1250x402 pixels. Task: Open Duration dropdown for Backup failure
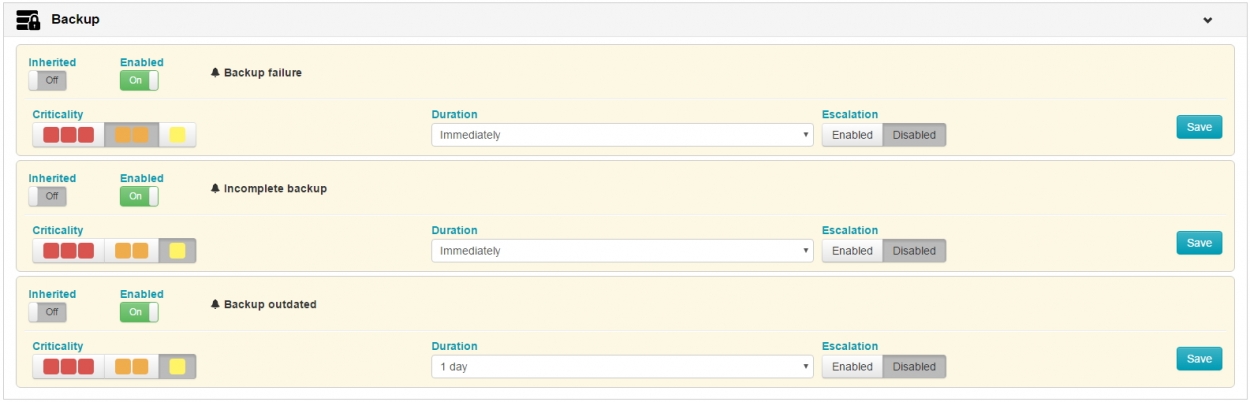pyautogui.click(x=621, y=135)
